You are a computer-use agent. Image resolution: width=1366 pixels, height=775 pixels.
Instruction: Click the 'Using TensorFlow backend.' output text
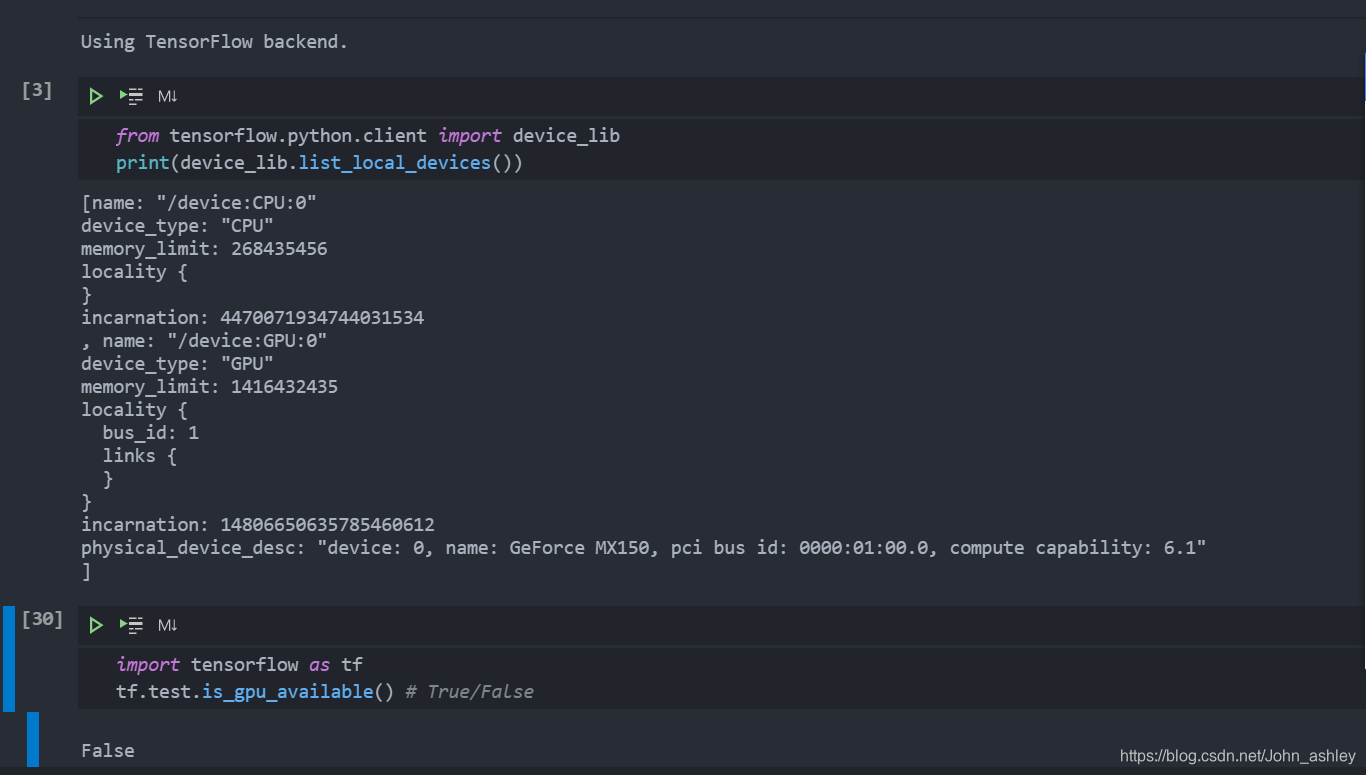pyautogui.click(x=214, y=42)
